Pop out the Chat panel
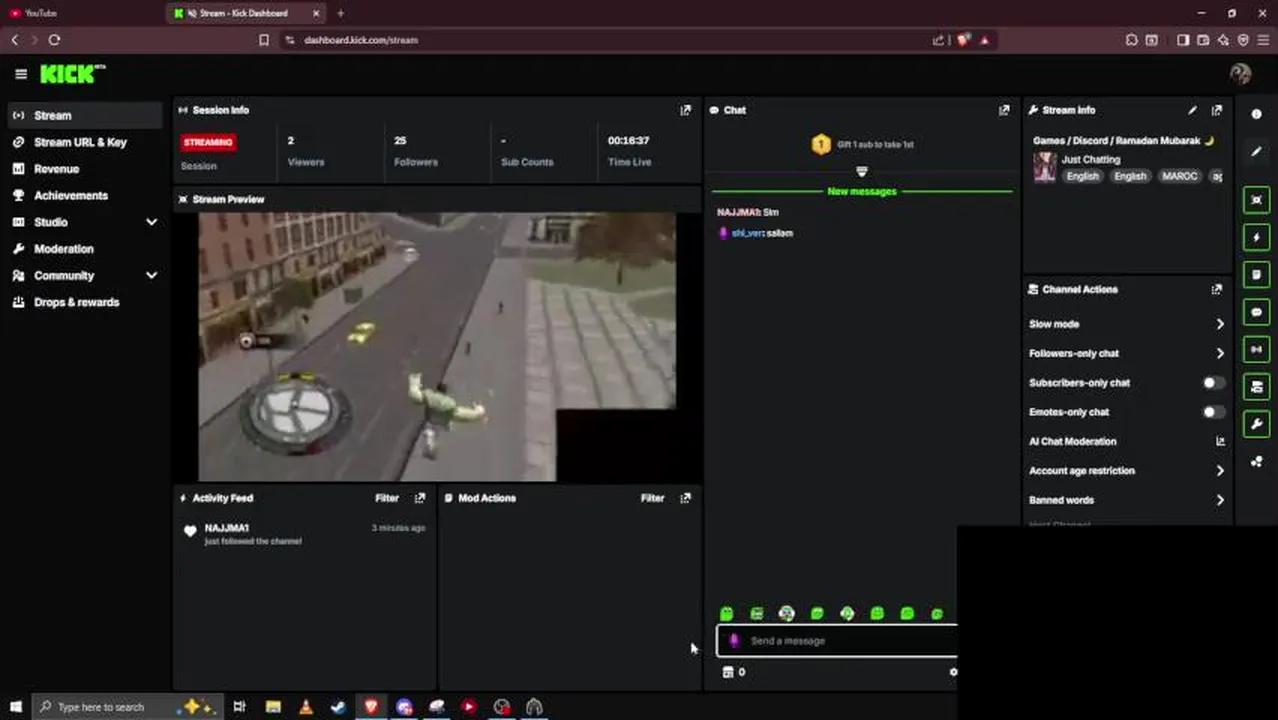The width and height of the screenshot is (1278, 720). tap(1004, 110)
